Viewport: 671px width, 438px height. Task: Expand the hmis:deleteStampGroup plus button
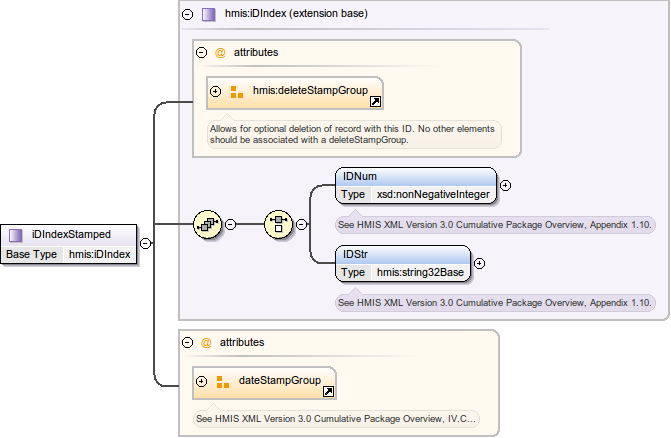point(216,92)
